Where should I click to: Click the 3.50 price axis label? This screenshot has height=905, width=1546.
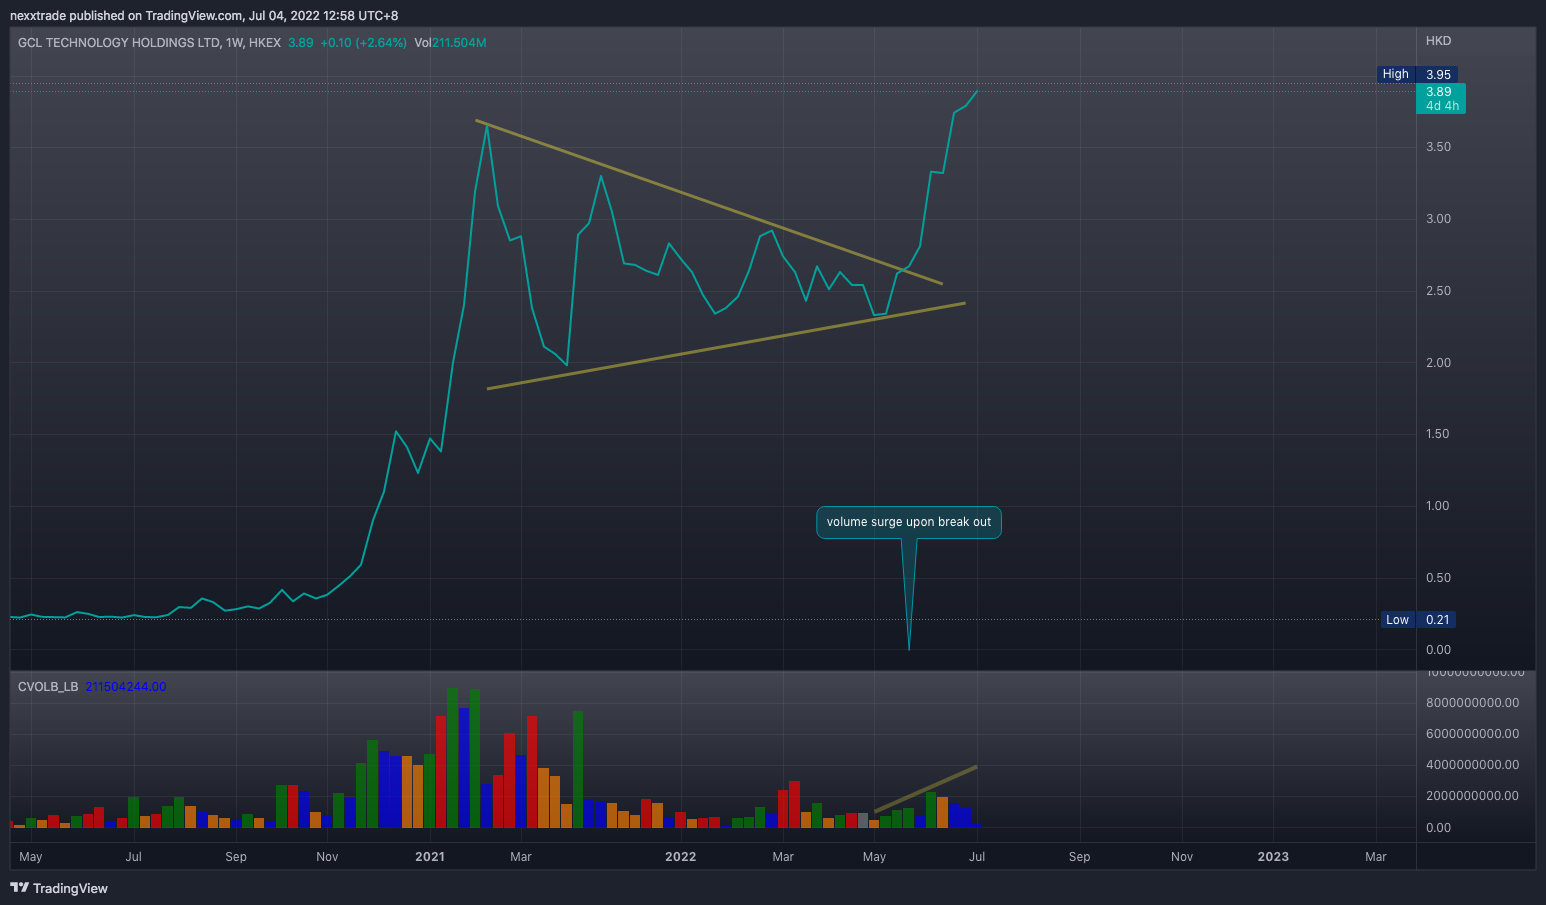click(x=1438, y=147)
